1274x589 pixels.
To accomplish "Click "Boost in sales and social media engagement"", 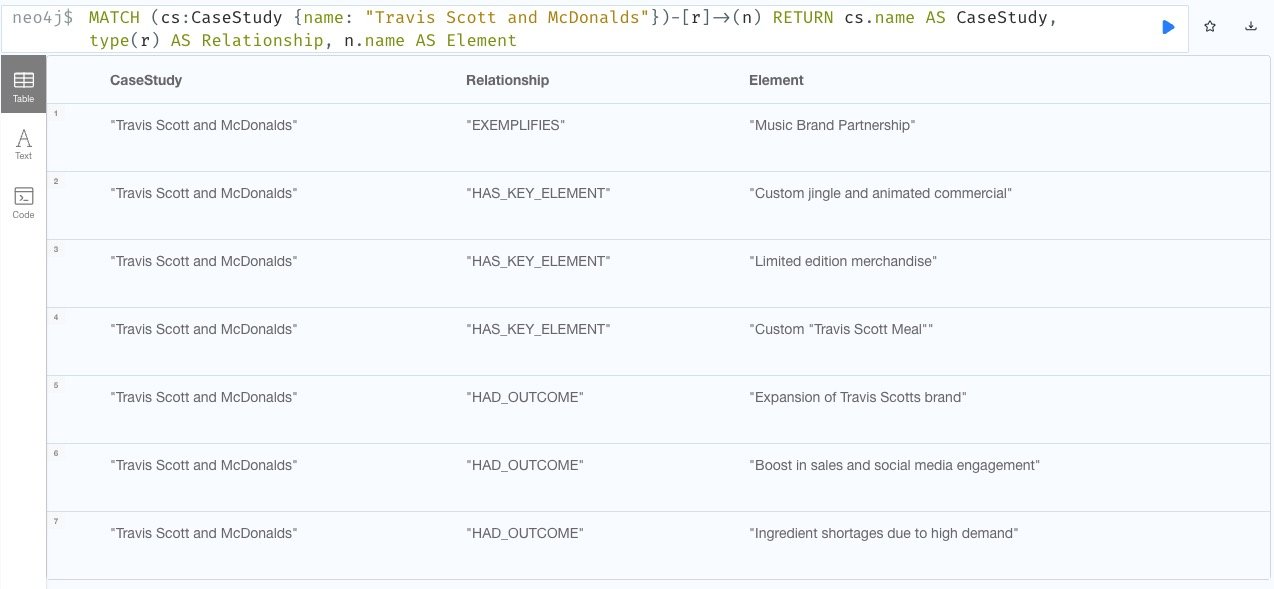I will [894, 465].
